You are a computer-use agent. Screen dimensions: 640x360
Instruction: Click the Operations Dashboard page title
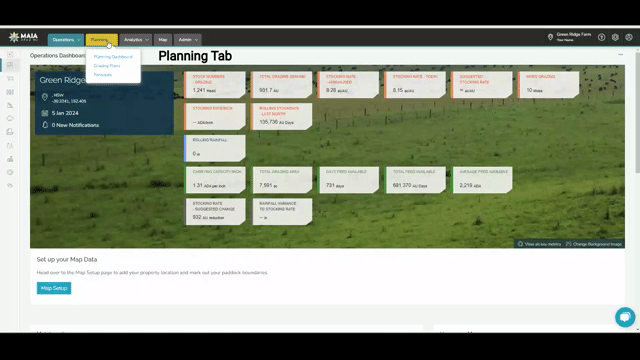58,56
